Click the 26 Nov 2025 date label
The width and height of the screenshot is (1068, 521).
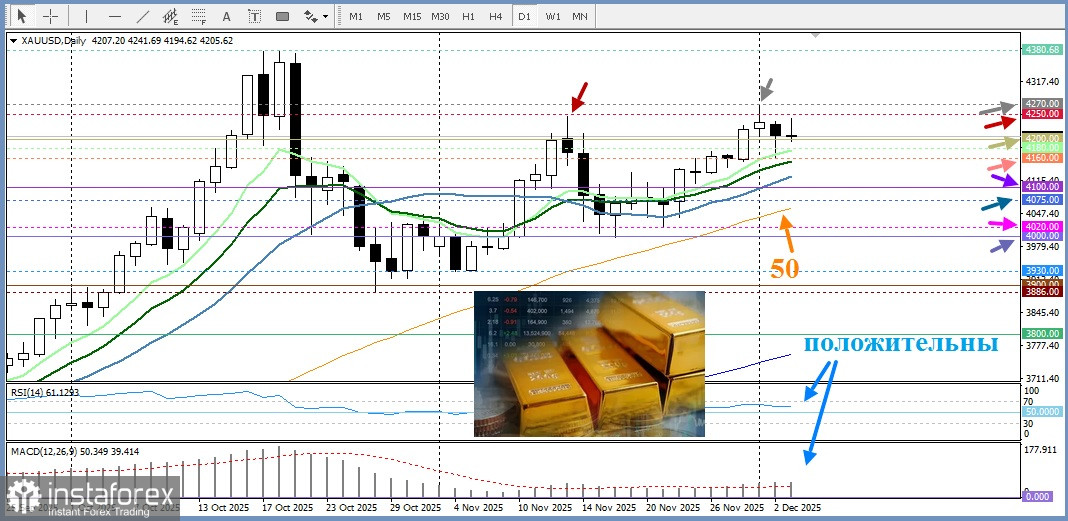point(737,508)
